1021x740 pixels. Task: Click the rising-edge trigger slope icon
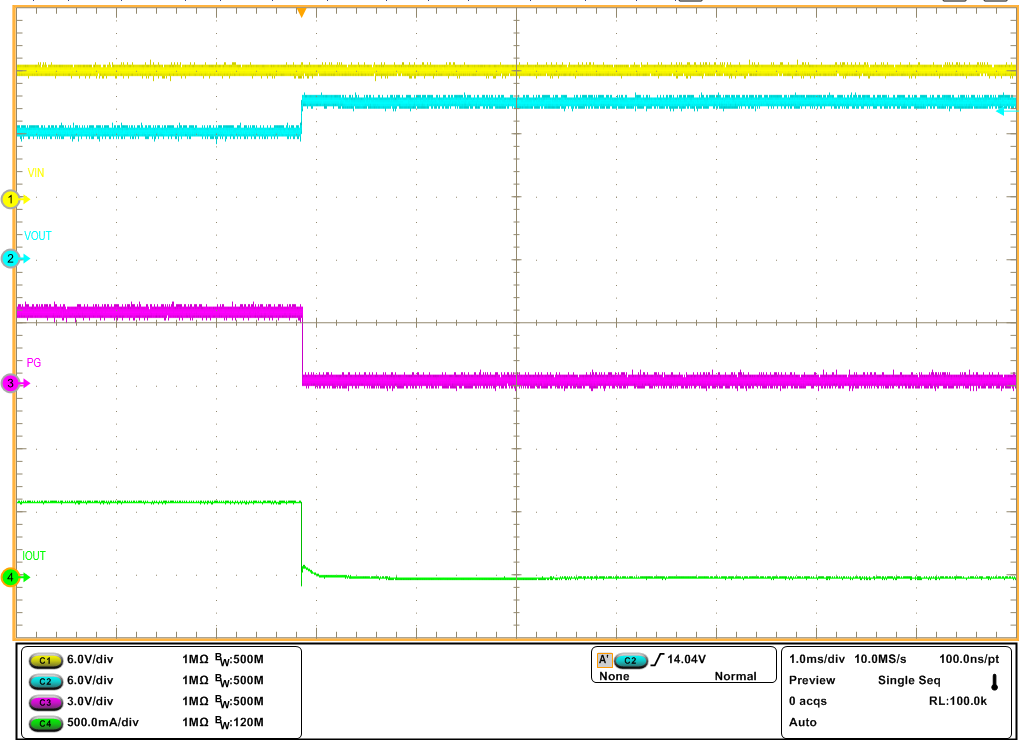[658, 661]
